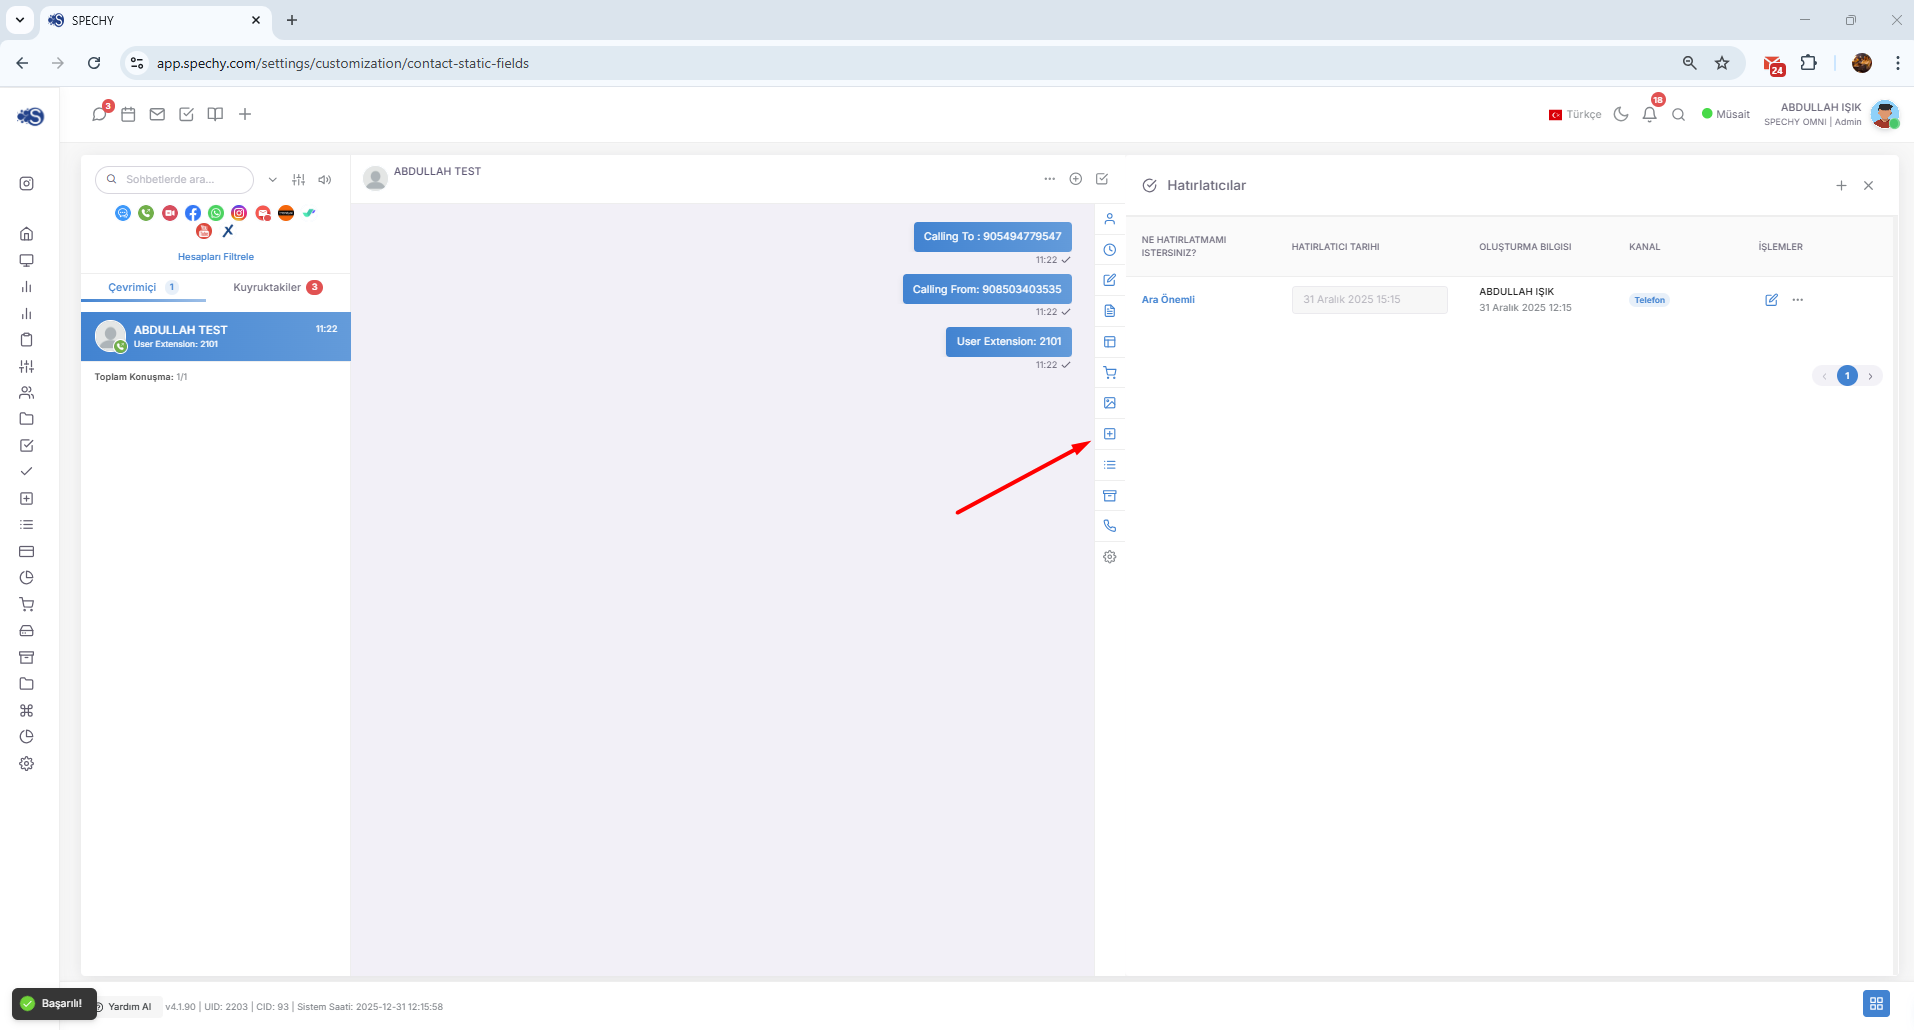
Task: Open Instagram outline icon in left sidebar
Action: 27,184
